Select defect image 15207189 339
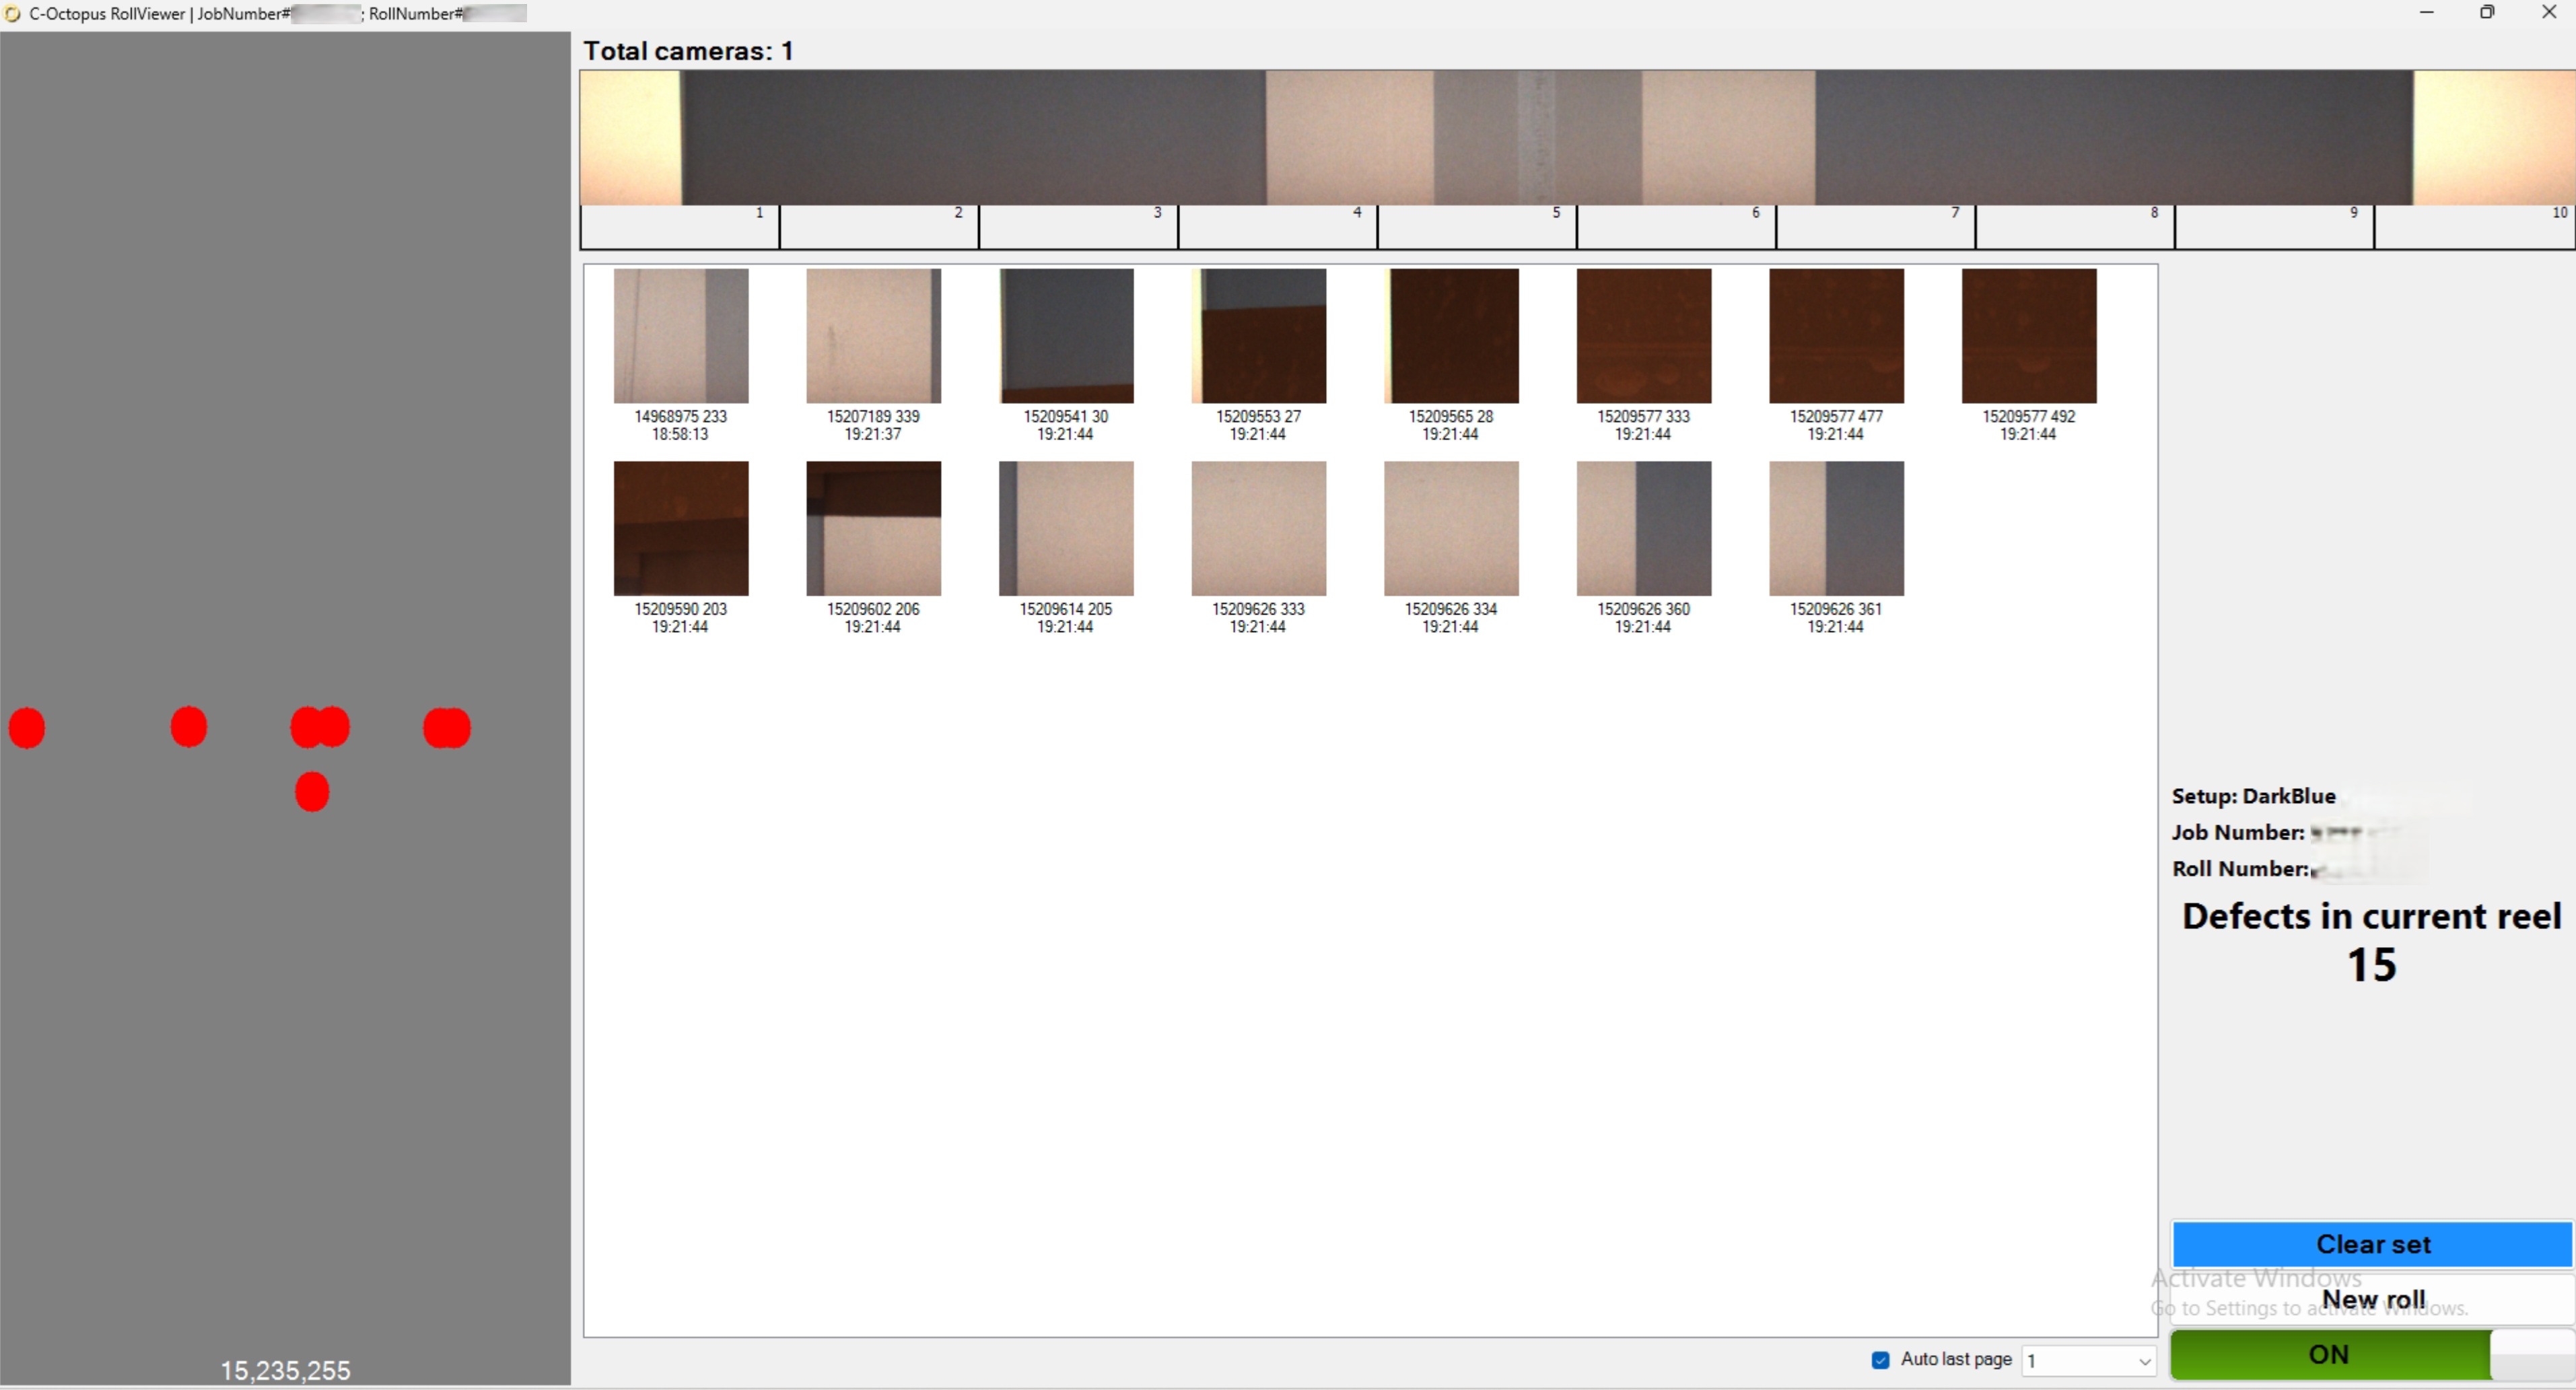The width and height of the screenshot is (2576, 1390). coord(873,336)
